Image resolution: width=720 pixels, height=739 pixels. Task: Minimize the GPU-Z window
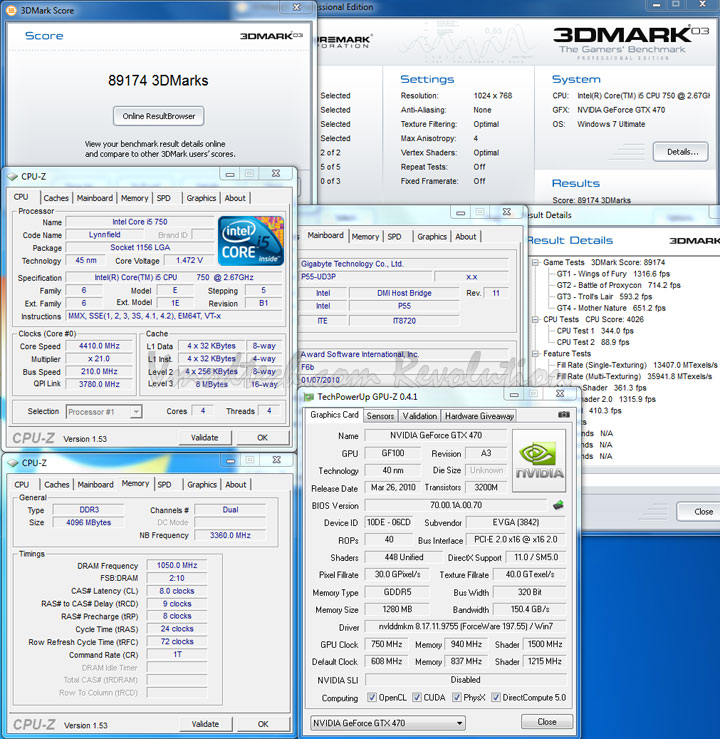pyautogui.click(x=514, y=394)
